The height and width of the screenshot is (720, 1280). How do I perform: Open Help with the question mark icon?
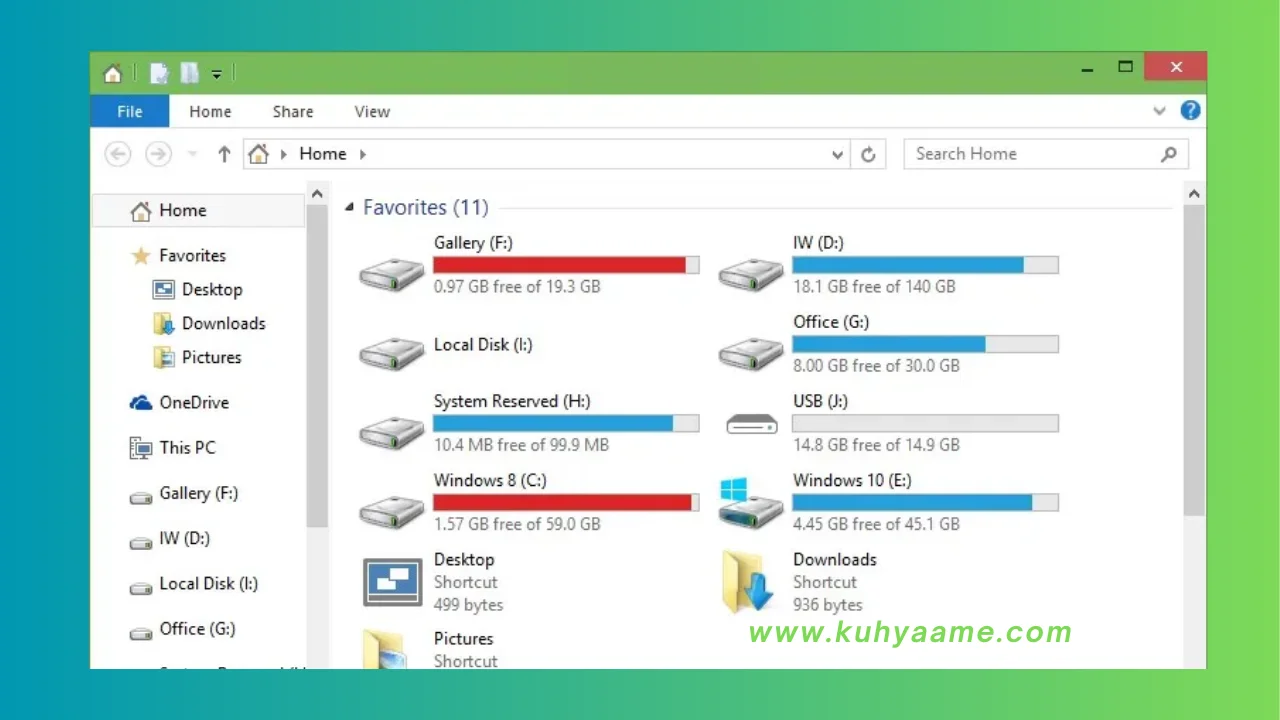[x=1190, y=111]
